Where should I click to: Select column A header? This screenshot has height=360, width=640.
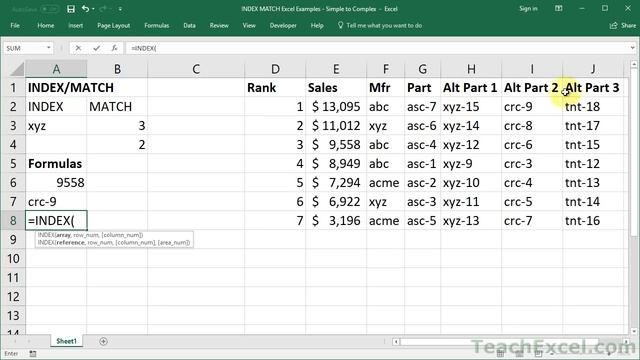click(x=56, y=69)
